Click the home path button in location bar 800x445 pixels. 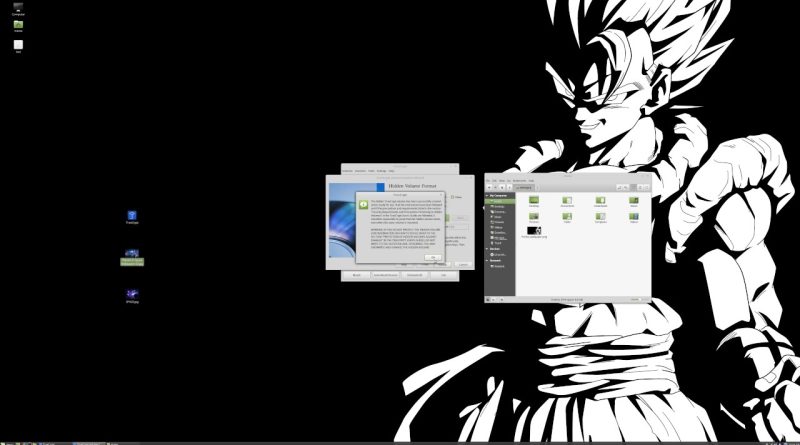click(x=524, y=187)
